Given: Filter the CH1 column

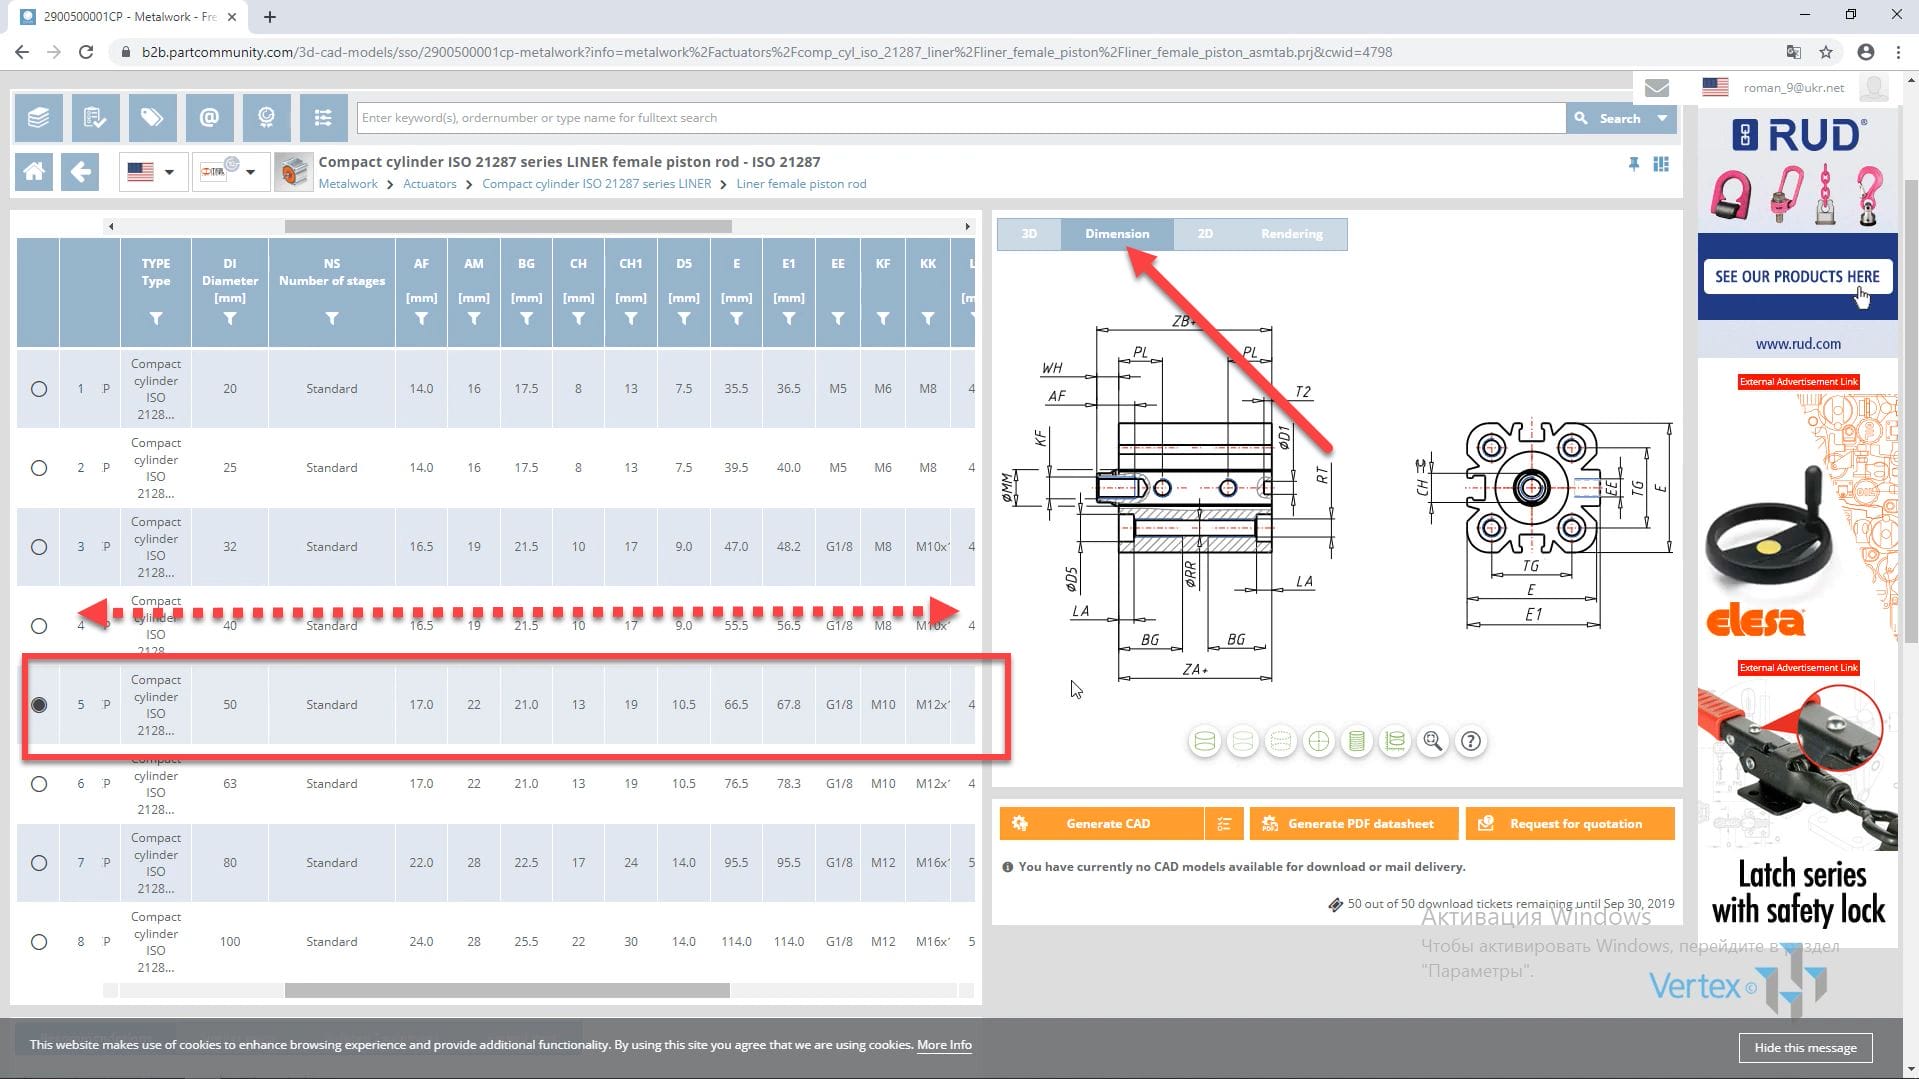Looking at the screenshot, I should click(631, 319).
